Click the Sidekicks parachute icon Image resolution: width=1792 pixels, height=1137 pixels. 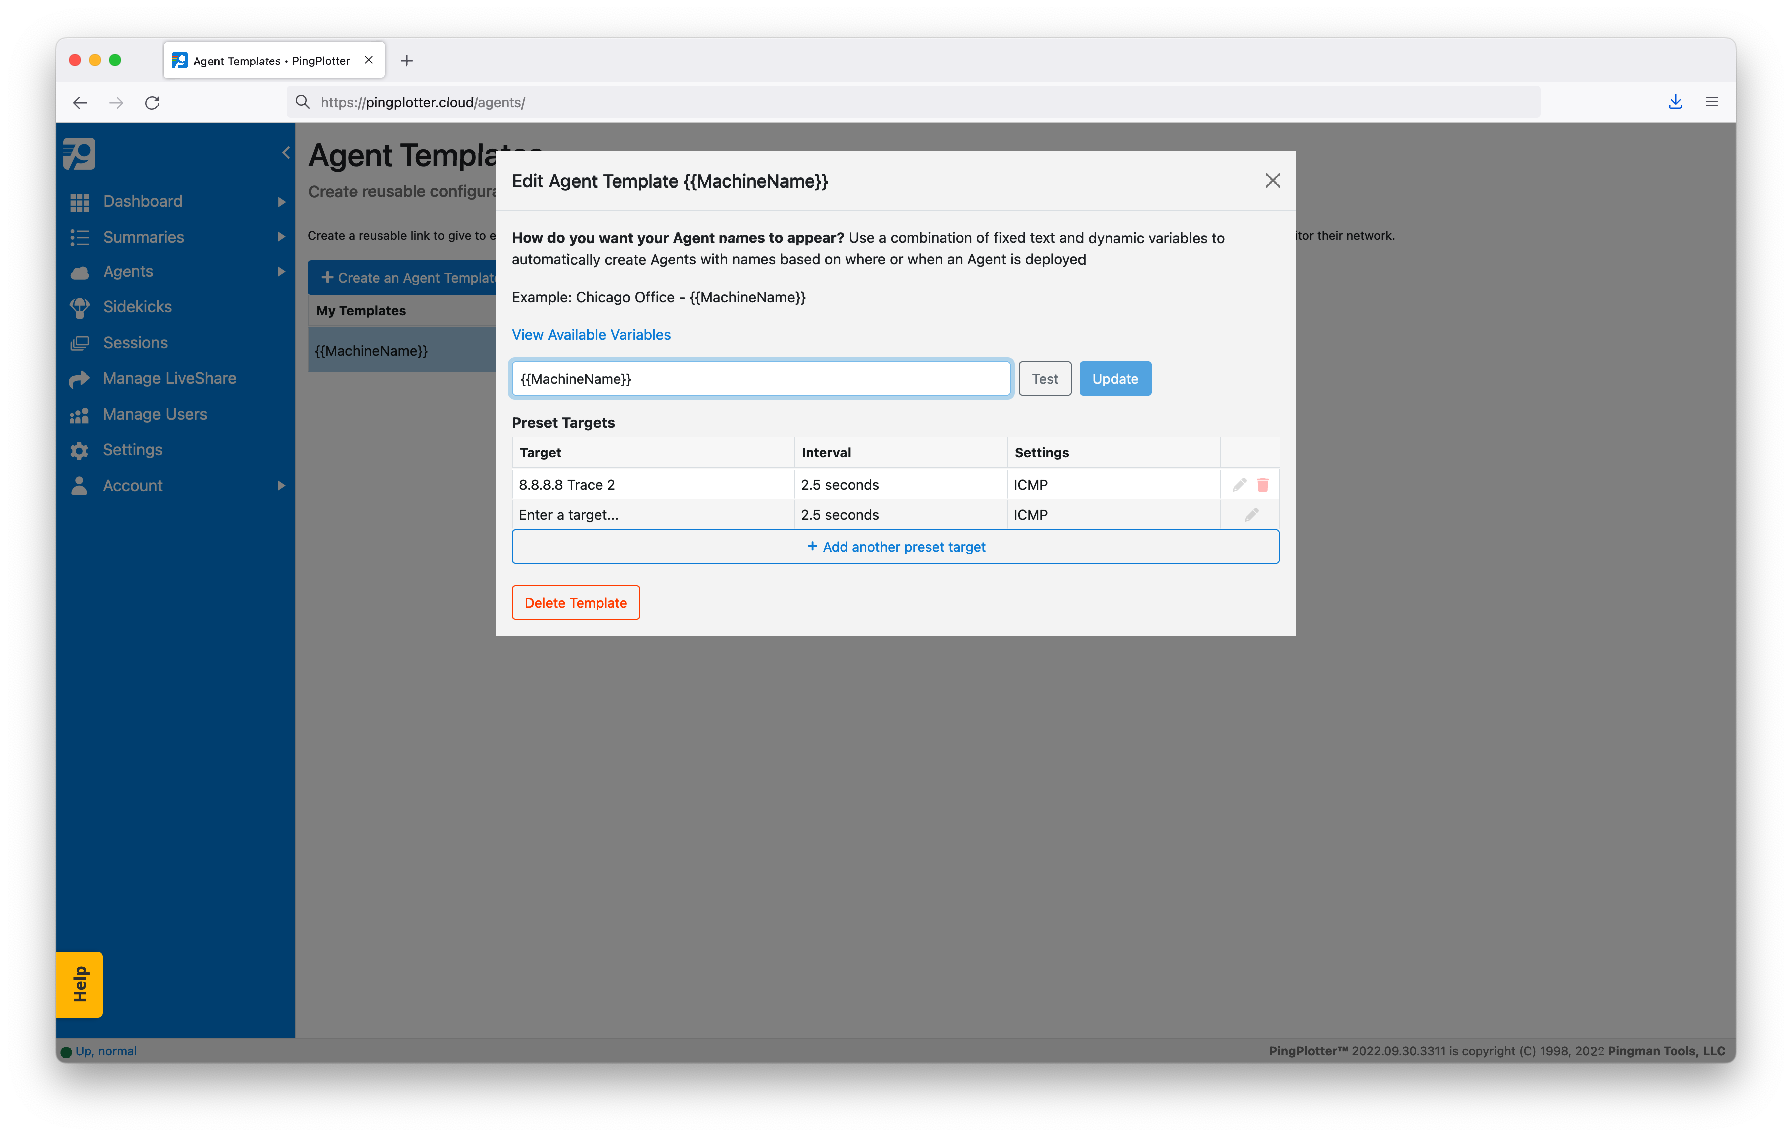pos(80,308)
